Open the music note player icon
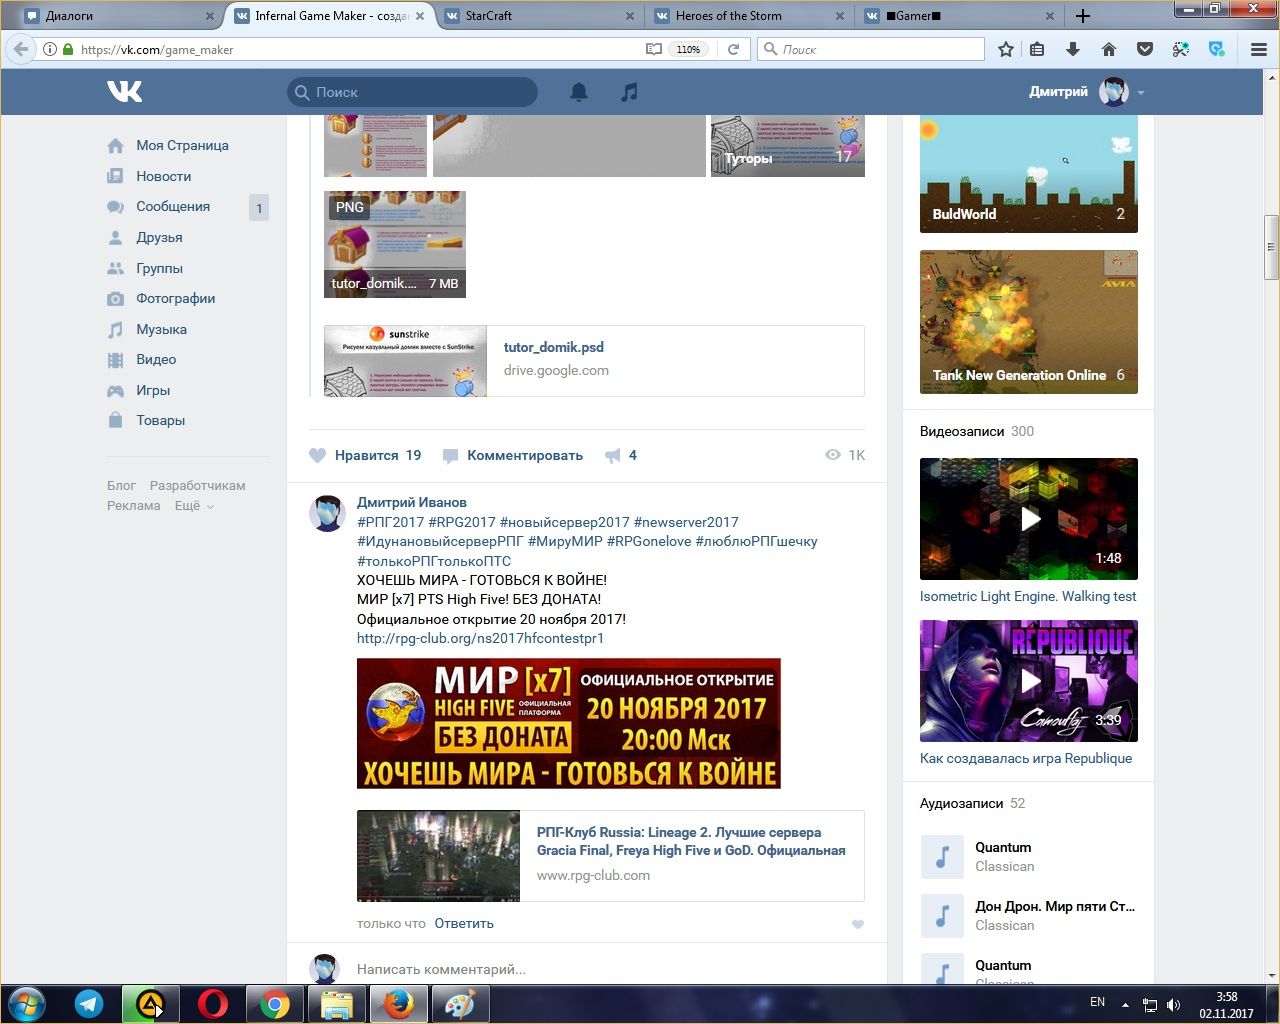Screen dimensions: 1280x1024 click(629, 92)
